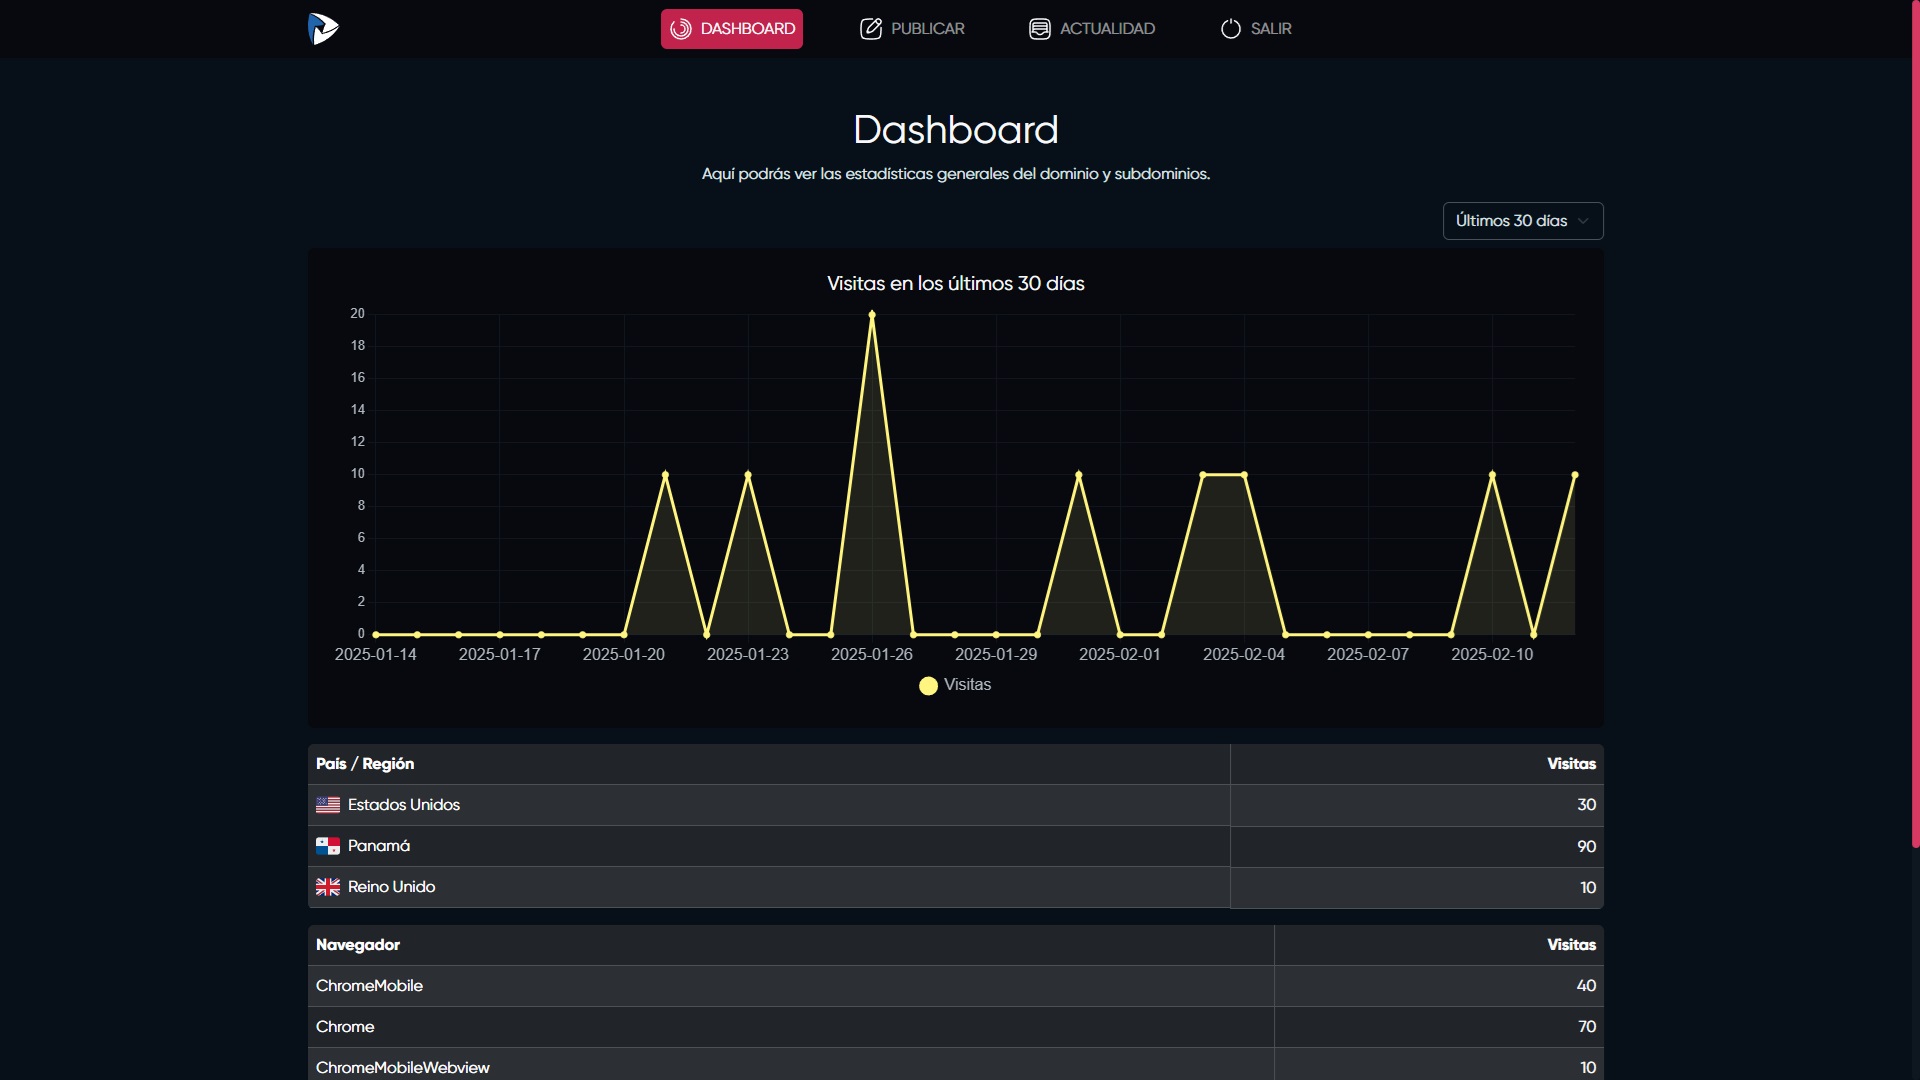1920x1080 pixels.
Task: Click the value 10 for Reino Unido
Action: (1588, 888)
